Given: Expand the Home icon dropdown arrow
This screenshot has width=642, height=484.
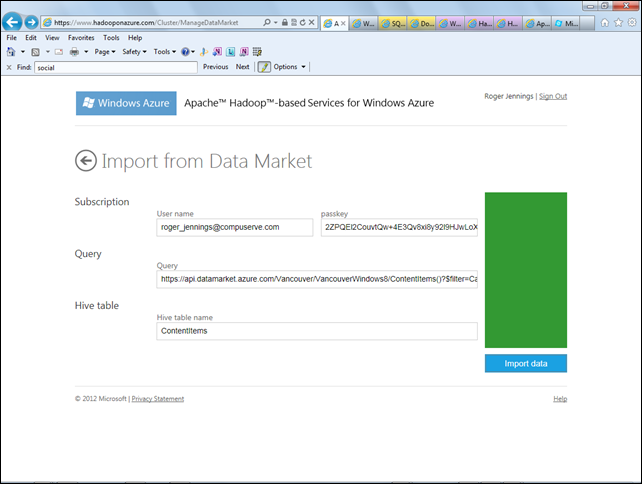Looking at the screenshot, I should 23,52.
